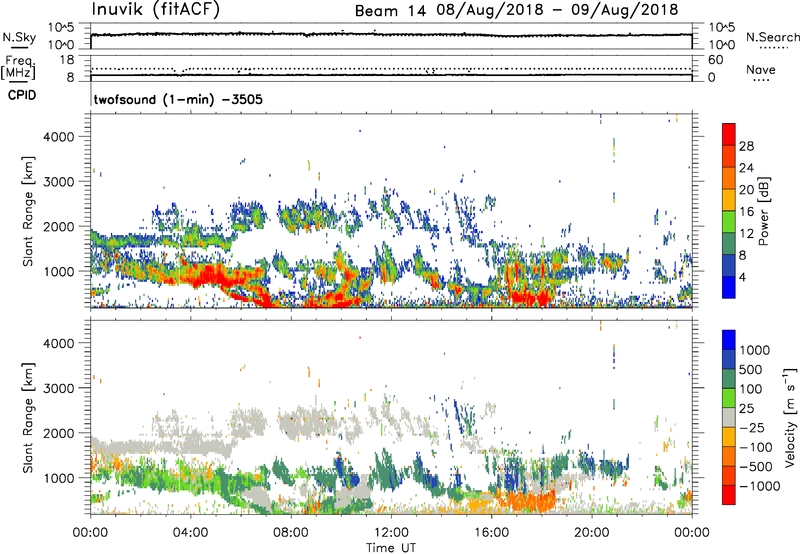
Task: Click the dark green 100–500 Velocity colorbar segment
Action: pos(729,379)
